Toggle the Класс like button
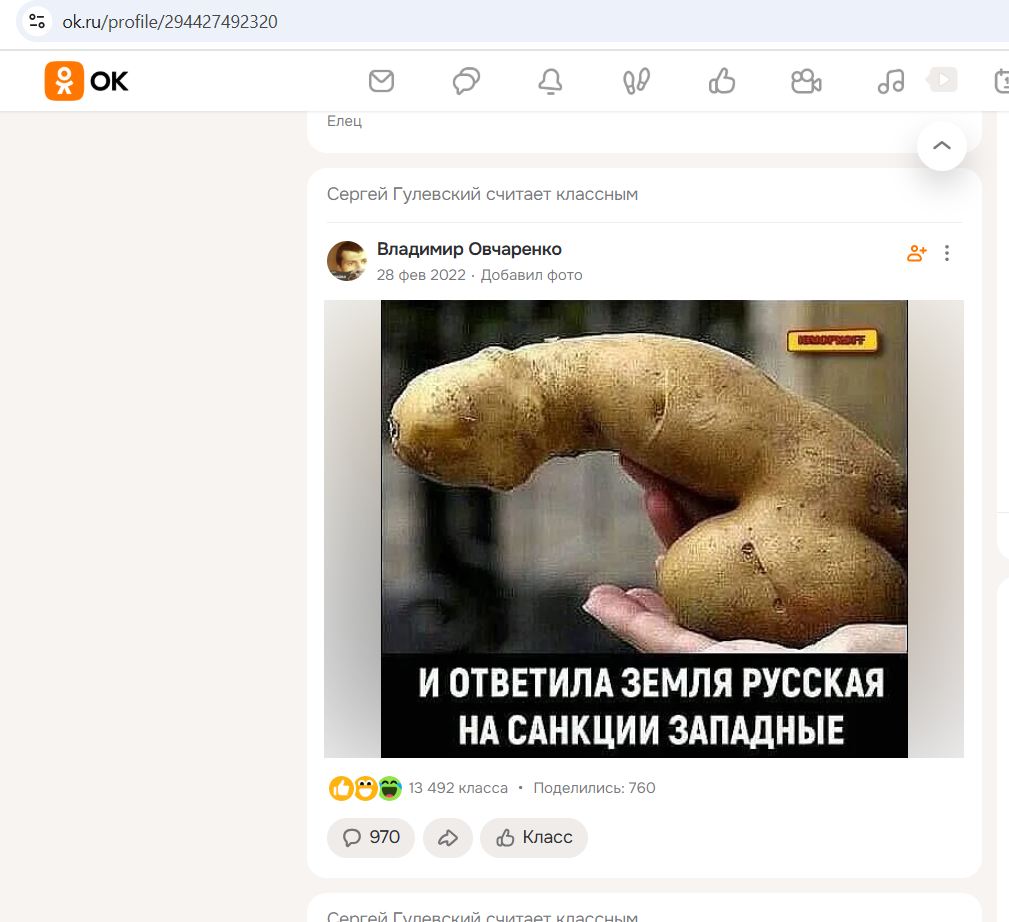 534,837
